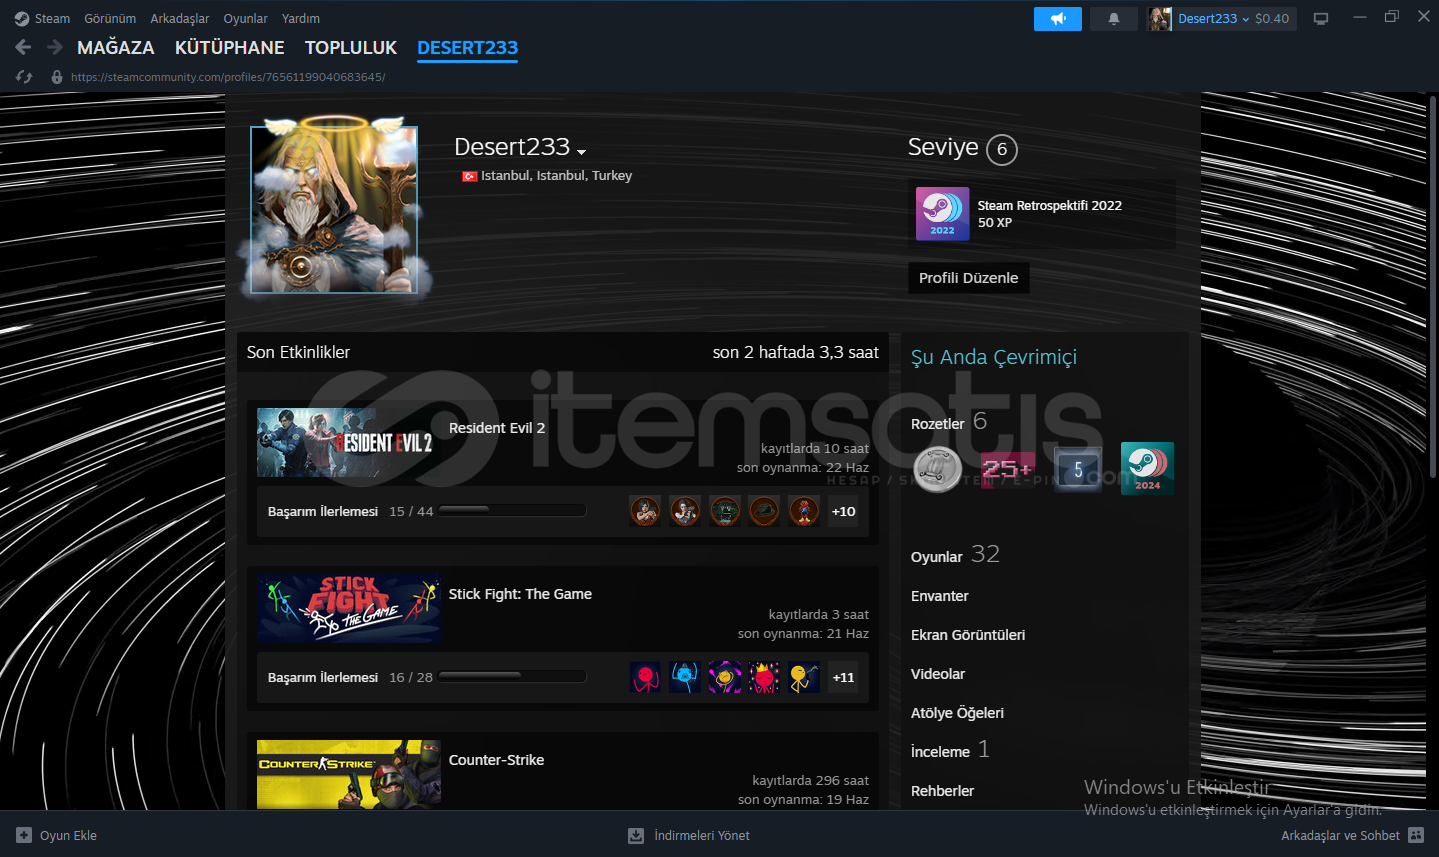Open the Desert233 account menu in header
This screenshot has height=857, width=1439.
coord(1213,19)
